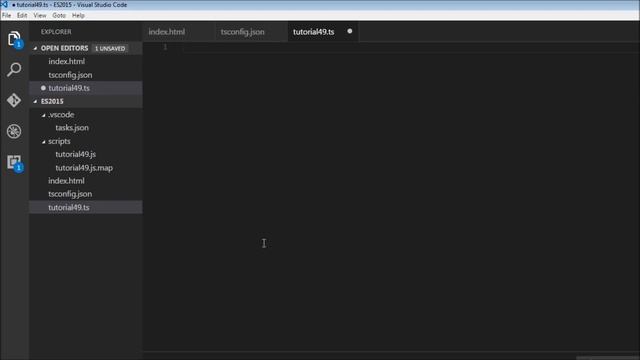The height and width of the screenshot is (360, 640).
Task: Switch to the index.html editor tab
Action: (x=179, y=32)
